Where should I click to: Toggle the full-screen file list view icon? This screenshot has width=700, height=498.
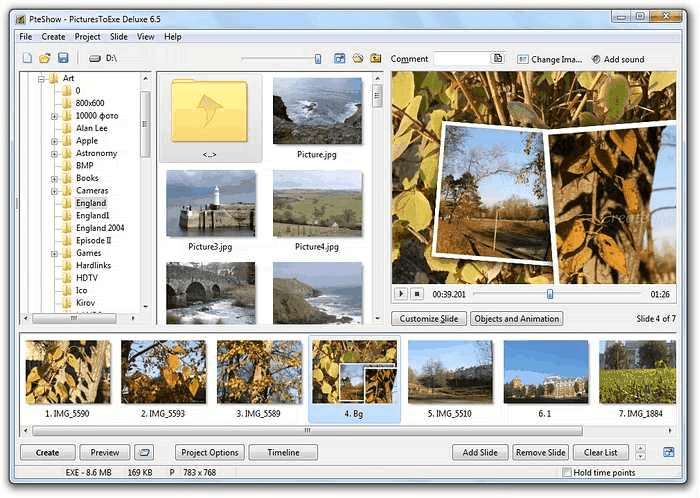coord(339,58)
